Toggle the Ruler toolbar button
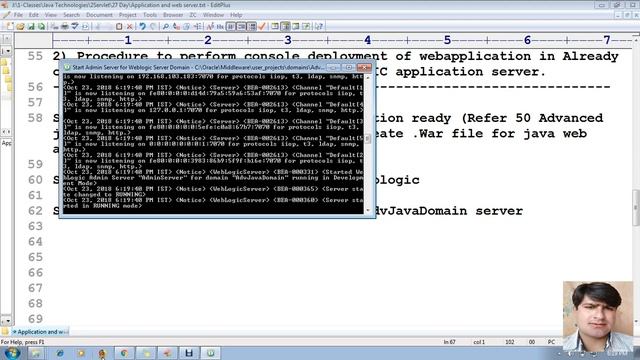Viewport: 640px width, 360px height. click(x=252, y=27)
